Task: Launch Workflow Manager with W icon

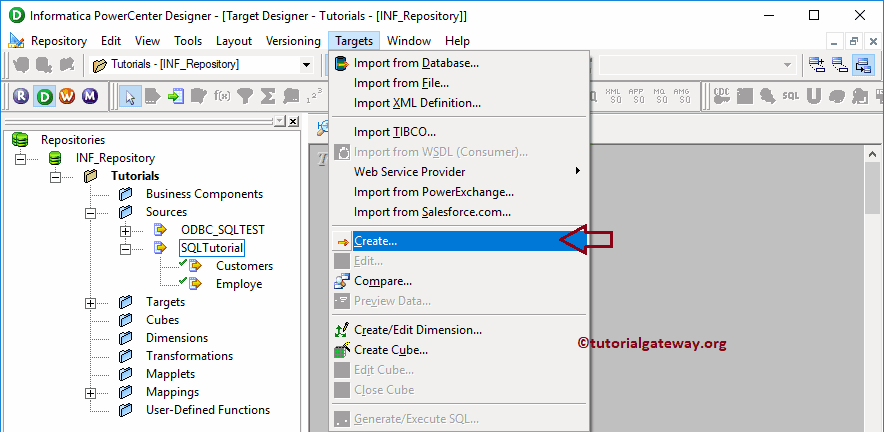Action: tap(67, 96)
